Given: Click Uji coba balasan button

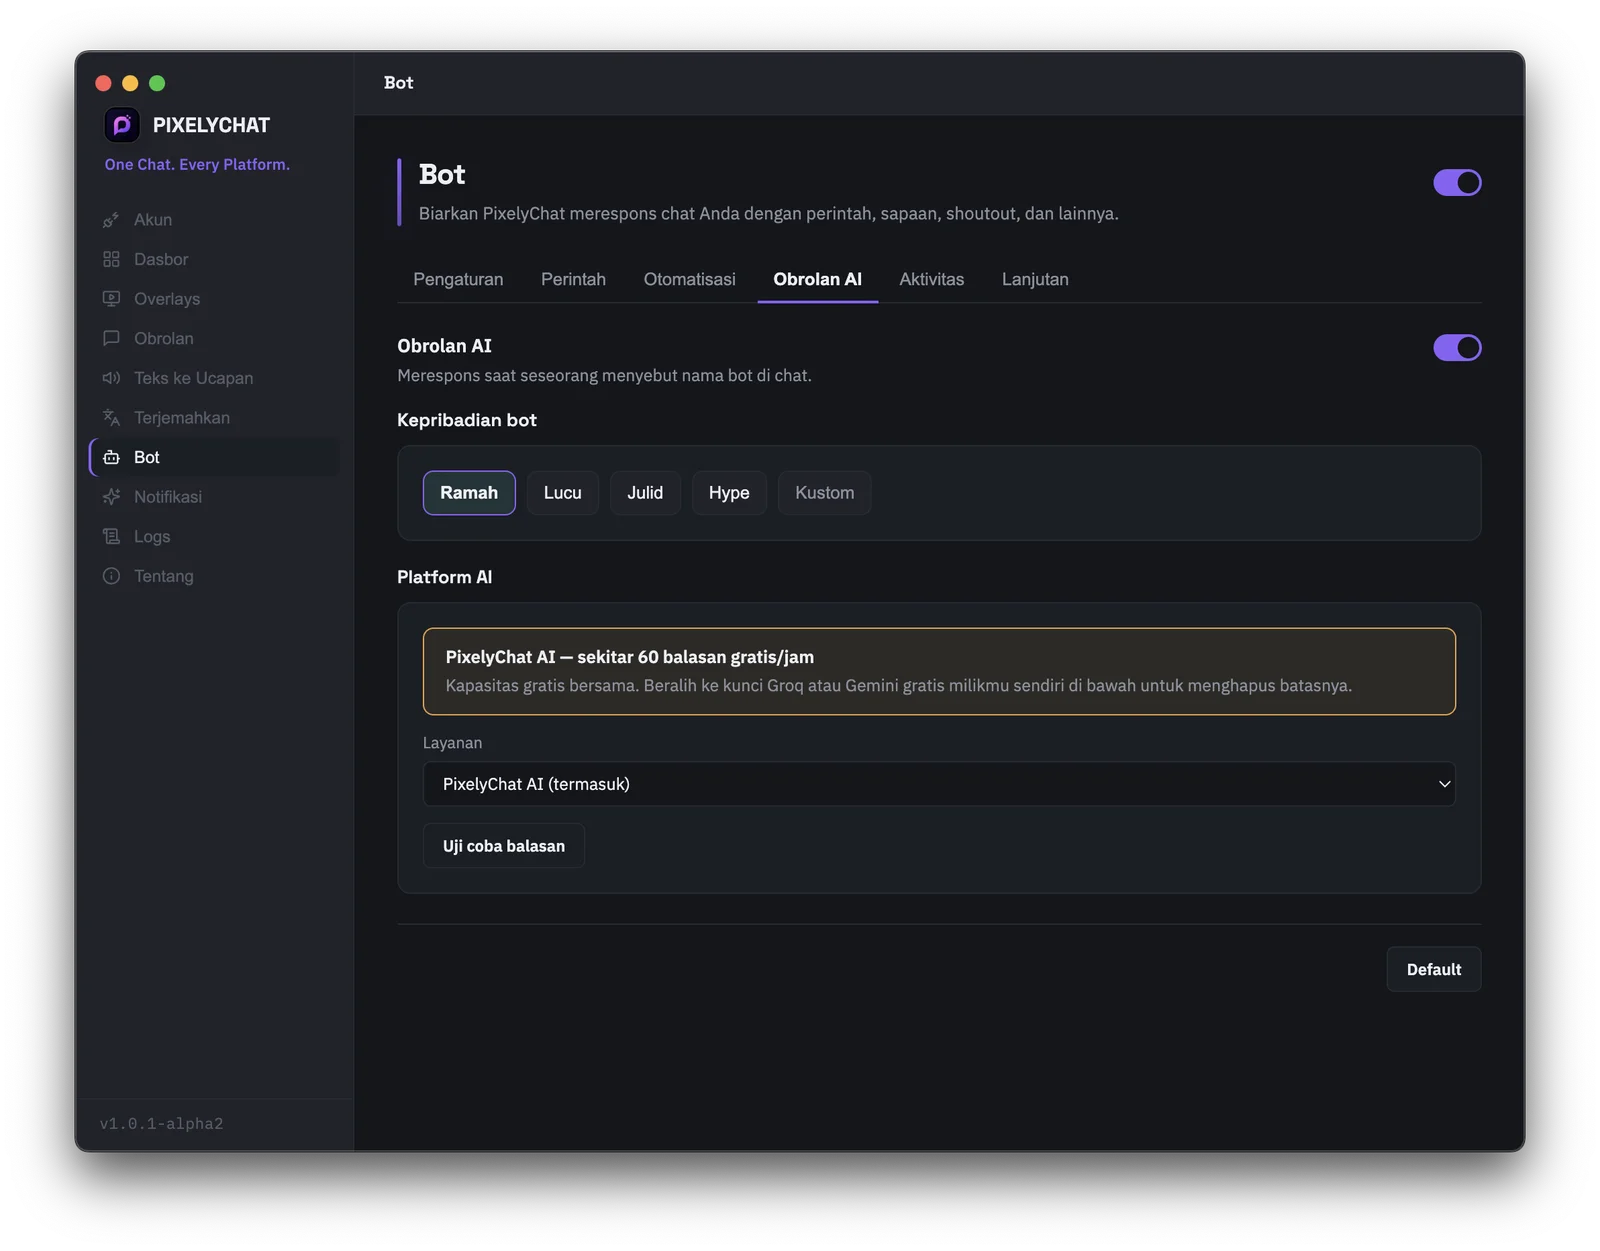Looking at the screenshot, I should [x=504, y=846].
